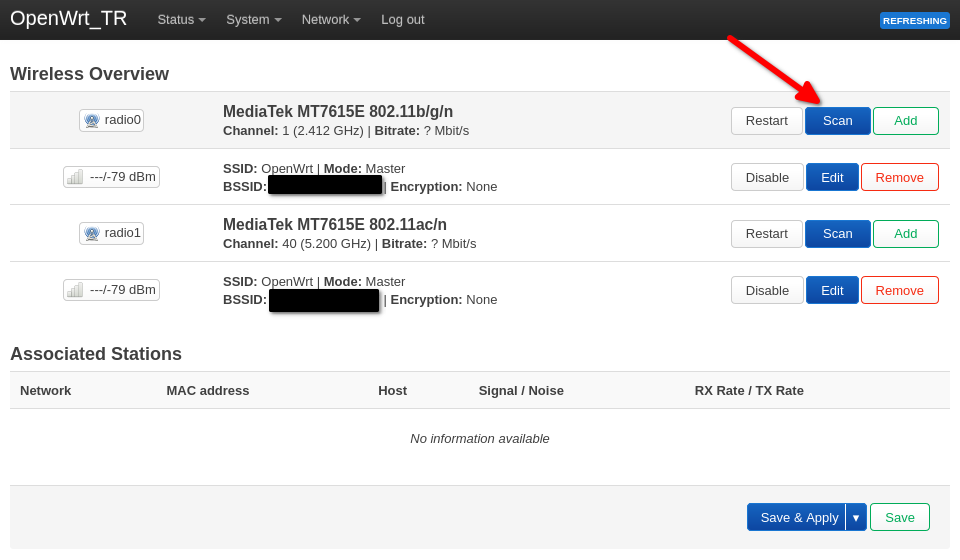Viewport: 960px width, 560px height.
Task: Click signal strength badge under radio0
Action: click(111, 177)
